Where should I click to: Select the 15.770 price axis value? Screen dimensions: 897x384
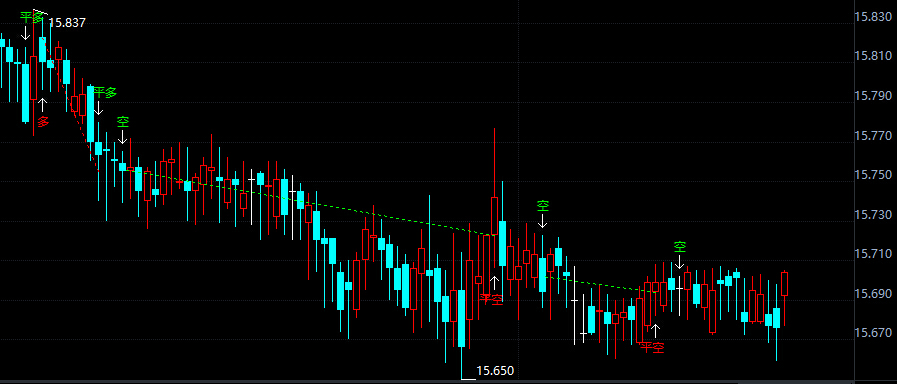(x=873, y=136)
